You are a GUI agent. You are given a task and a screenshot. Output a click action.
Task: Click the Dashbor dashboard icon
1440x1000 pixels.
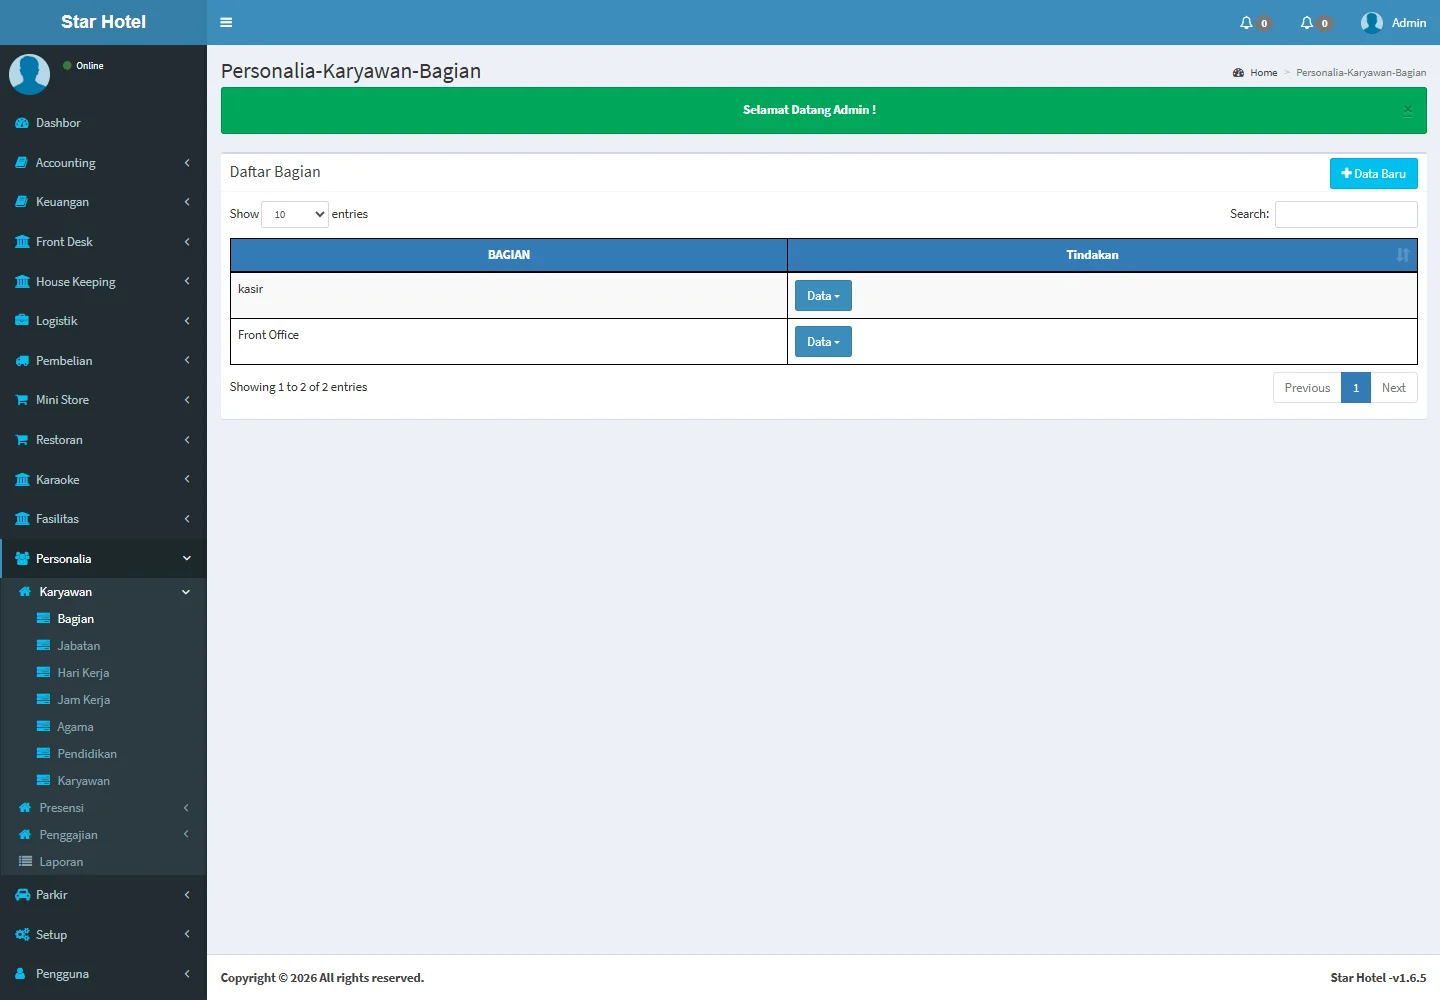22,123
